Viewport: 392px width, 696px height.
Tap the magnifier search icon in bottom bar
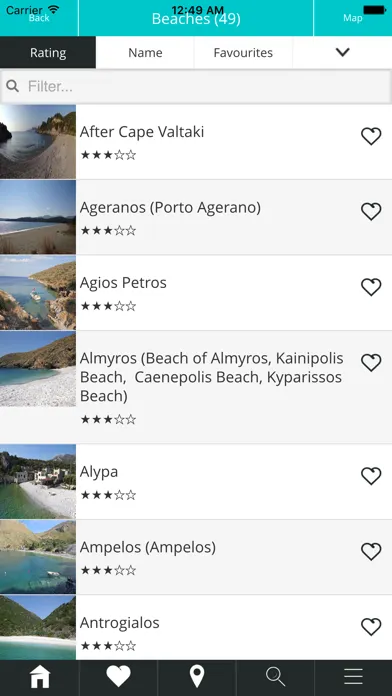[x=275, y=677]
